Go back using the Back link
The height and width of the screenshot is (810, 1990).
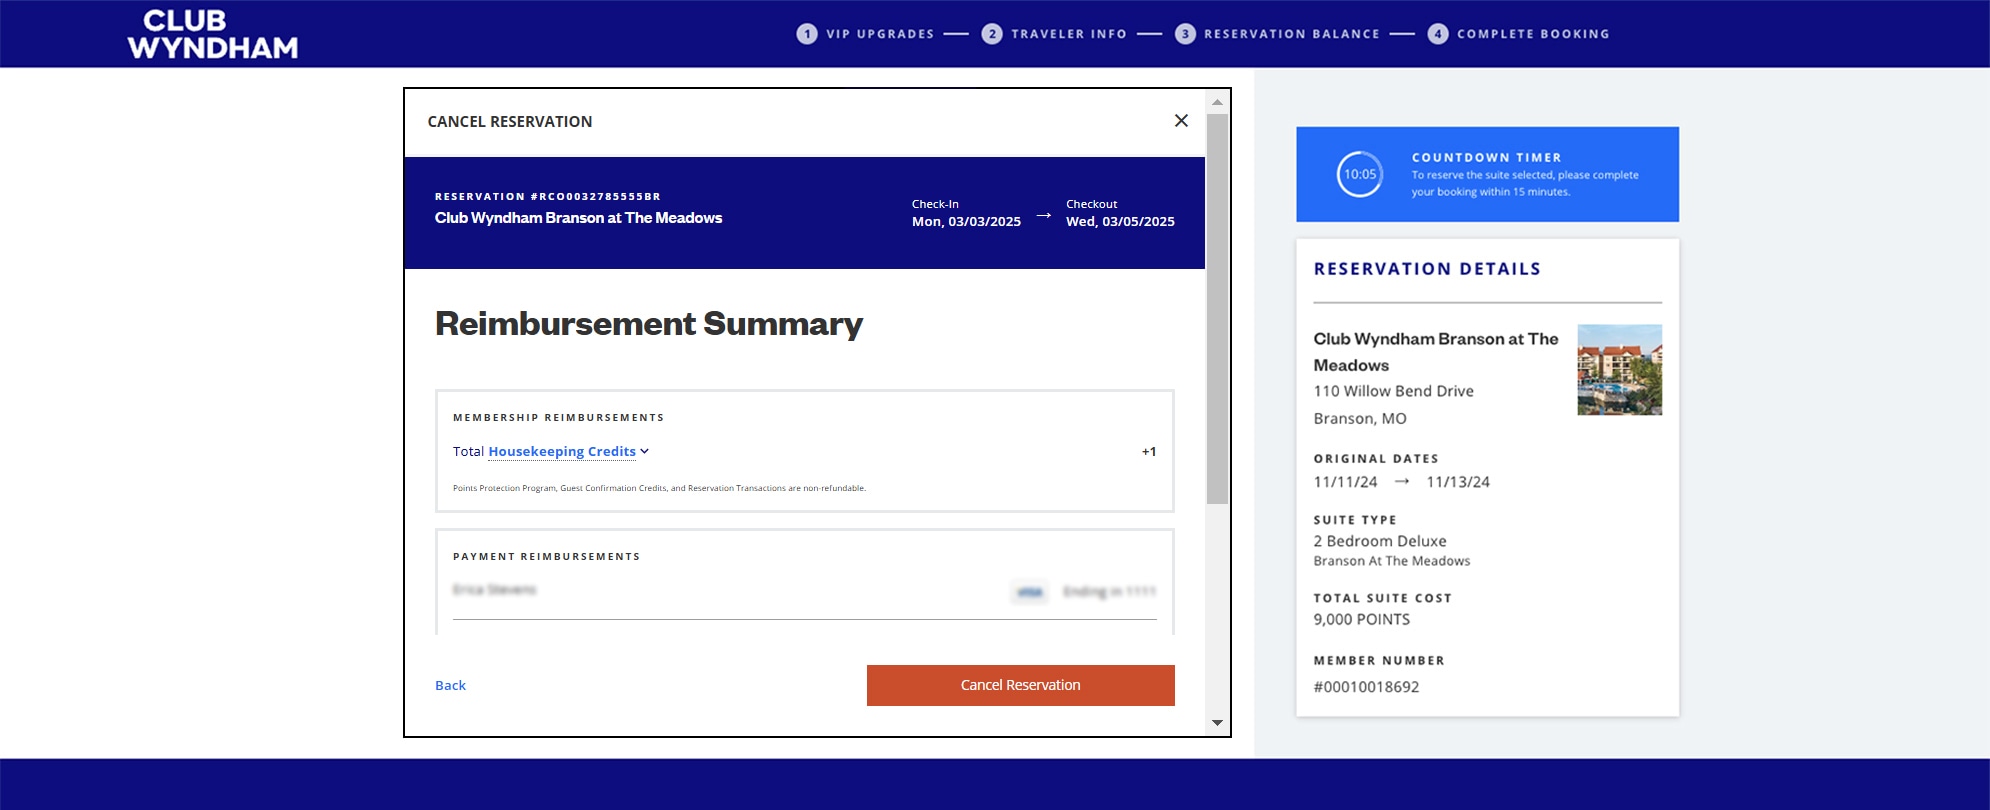pos(450,686)
